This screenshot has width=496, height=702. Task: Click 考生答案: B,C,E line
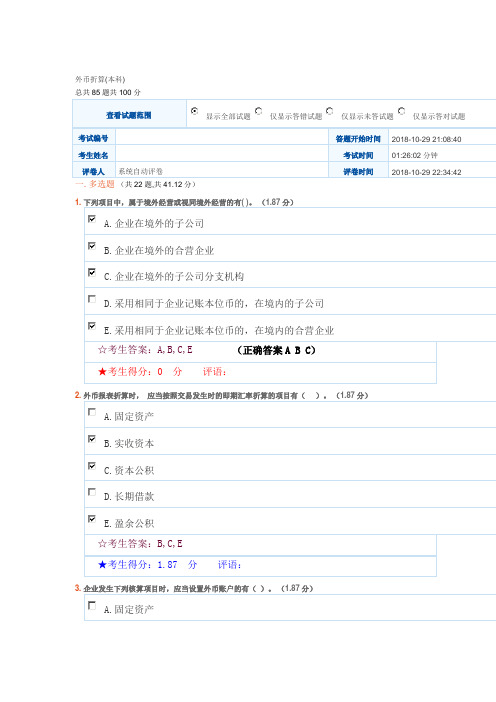(140, 544)
